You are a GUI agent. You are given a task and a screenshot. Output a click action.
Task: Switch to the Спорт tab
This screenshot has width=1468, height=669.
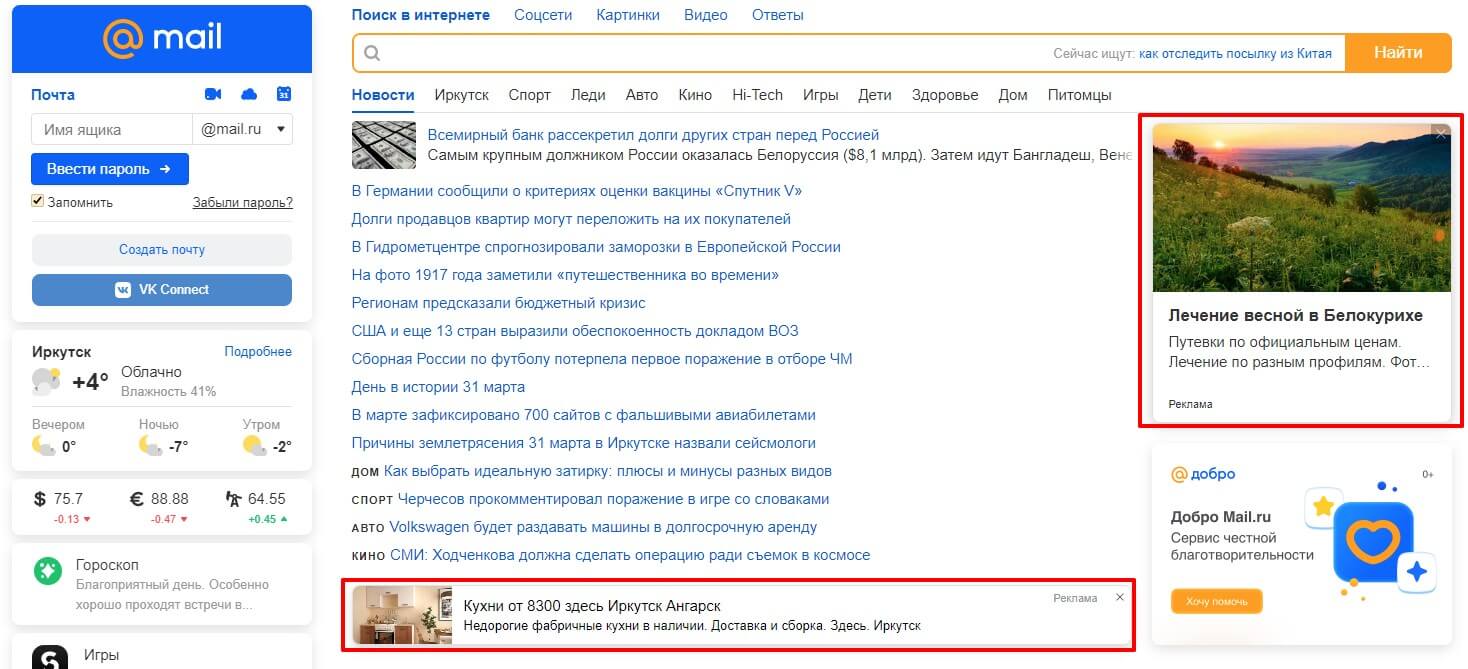[529, 94]
